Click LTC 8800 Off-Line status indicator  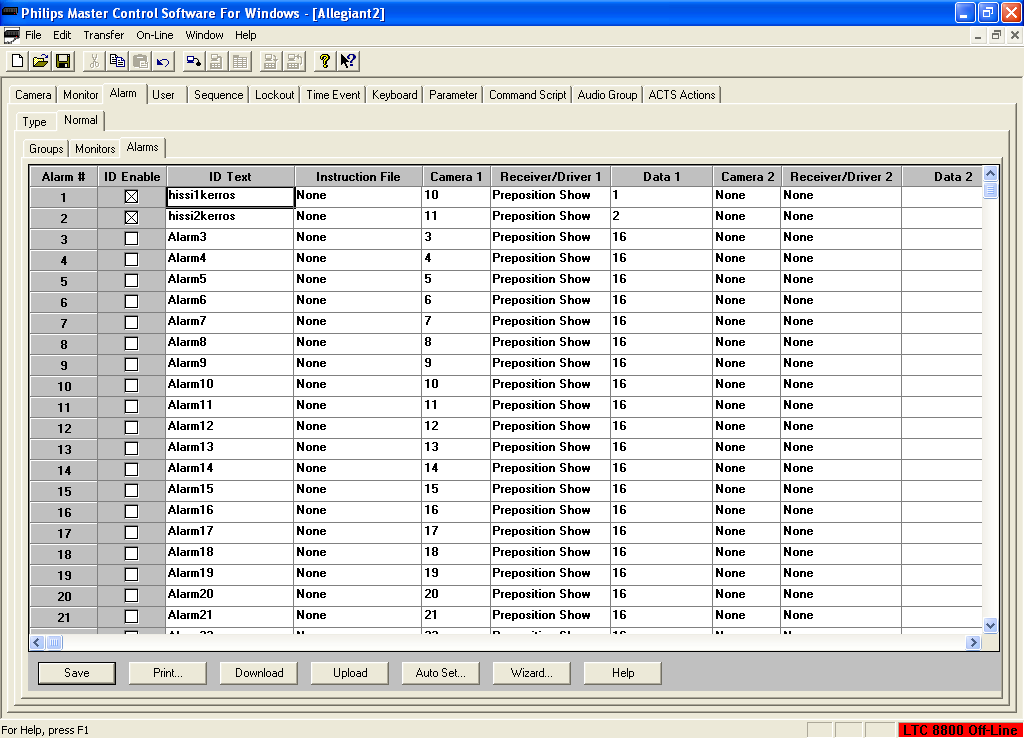960,730
